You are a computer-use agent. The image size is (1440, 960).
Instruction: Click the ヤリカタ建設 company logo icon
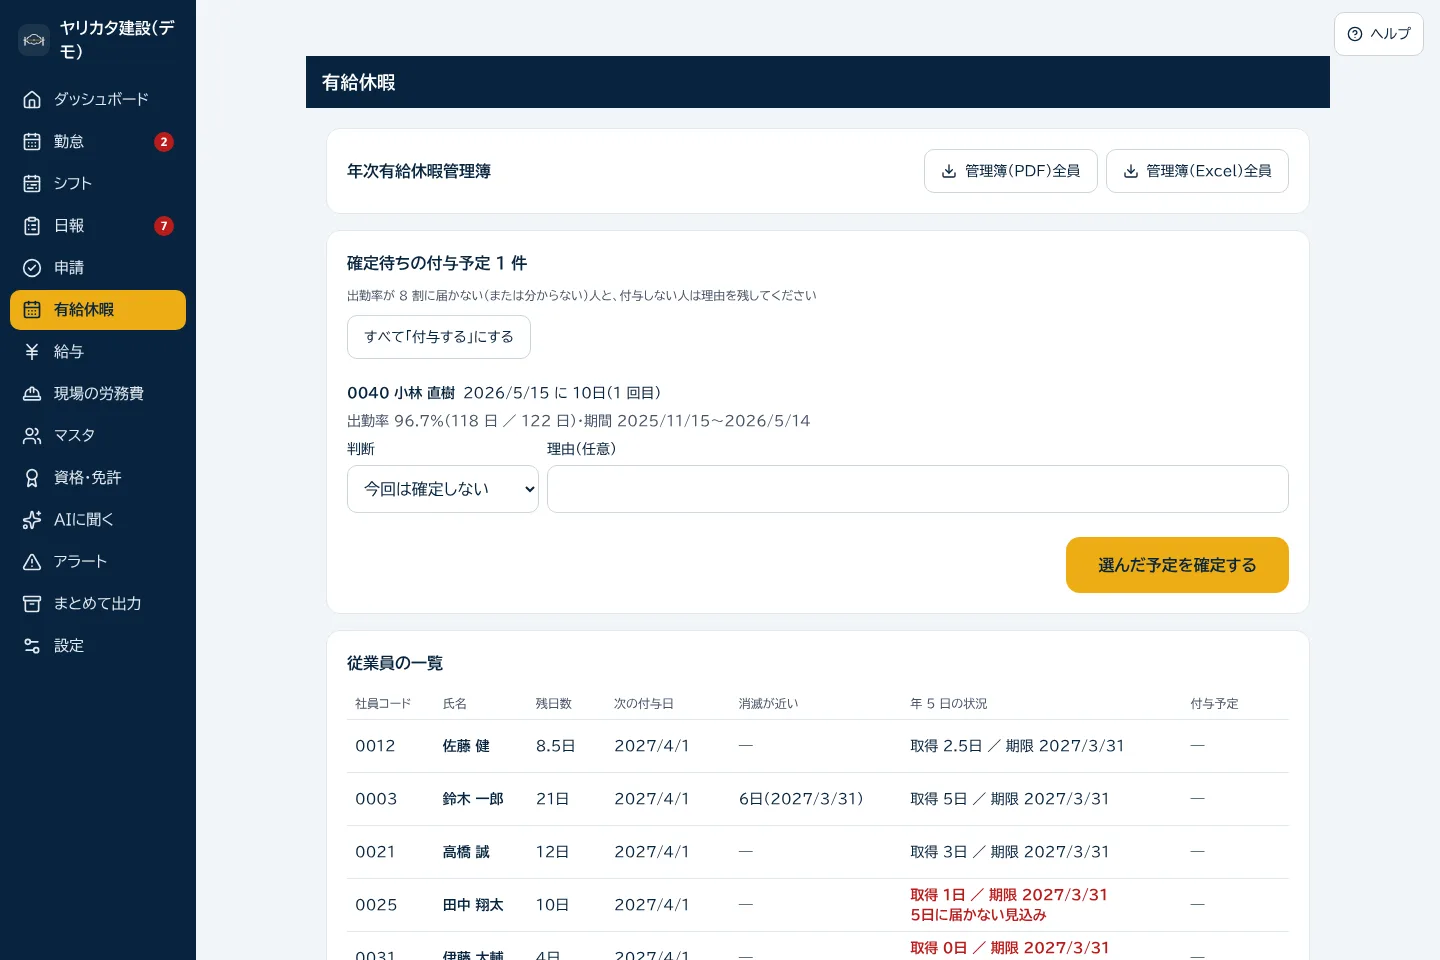pyautogui.click(x=34, y=40)
